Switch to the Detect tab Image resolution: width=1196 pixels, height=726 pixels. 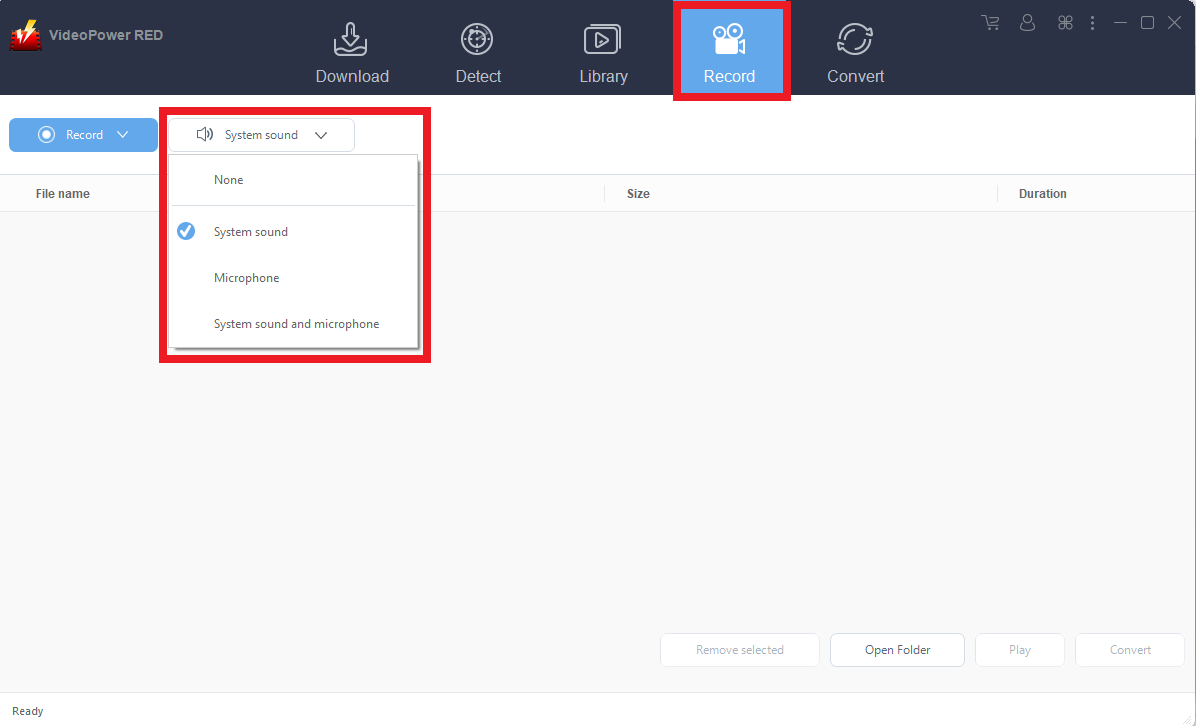click(477, 53)
